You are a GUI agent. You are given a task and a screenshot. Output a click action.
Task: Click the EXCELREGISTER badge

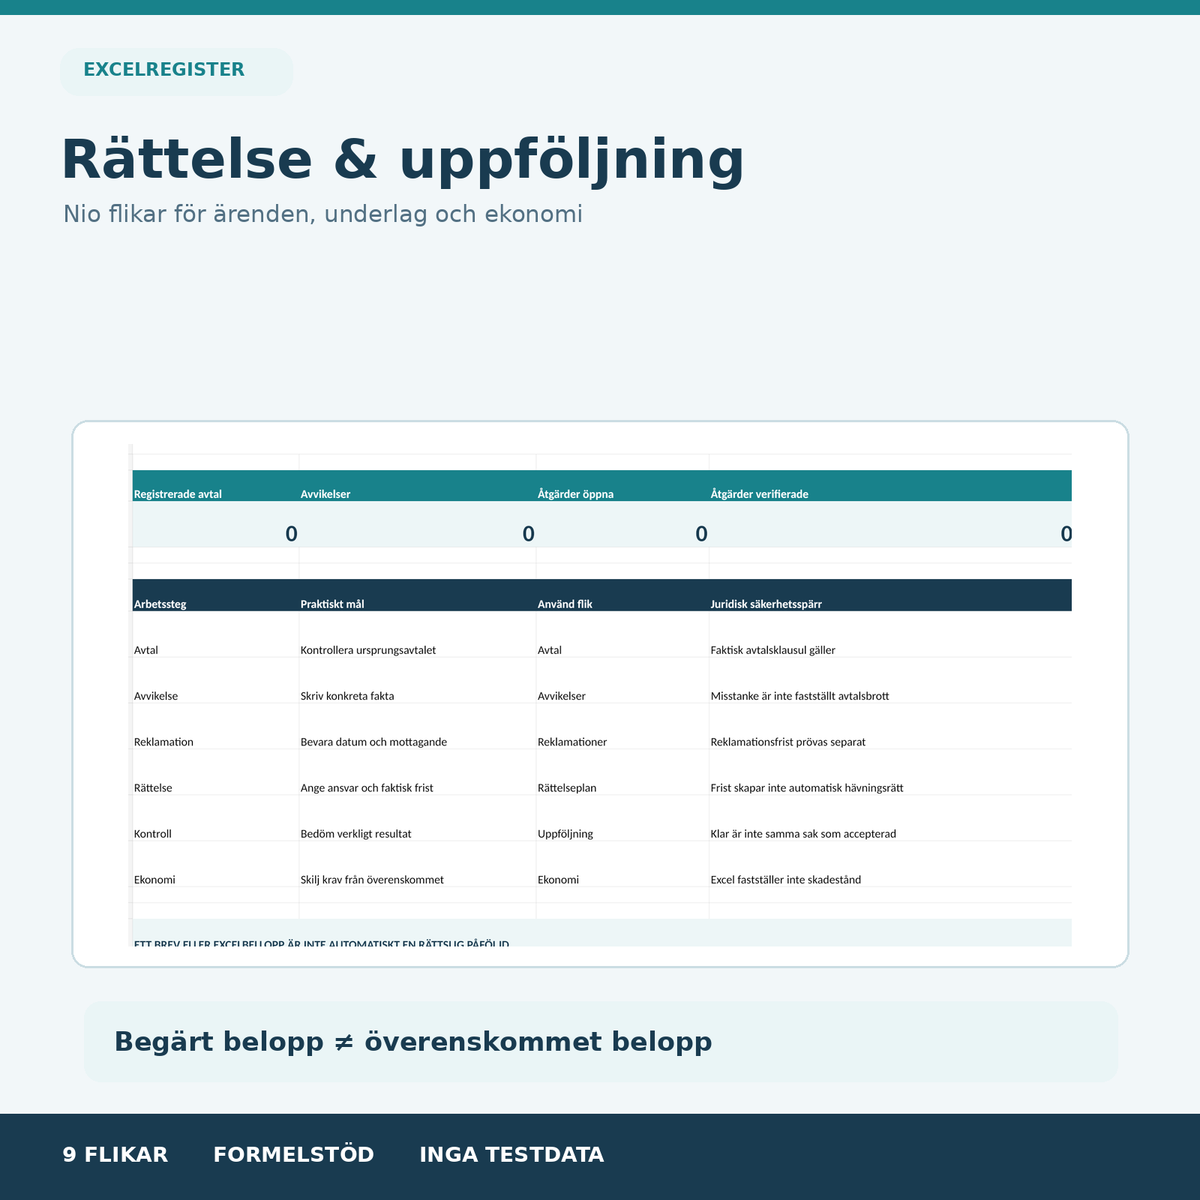point(176,72)
